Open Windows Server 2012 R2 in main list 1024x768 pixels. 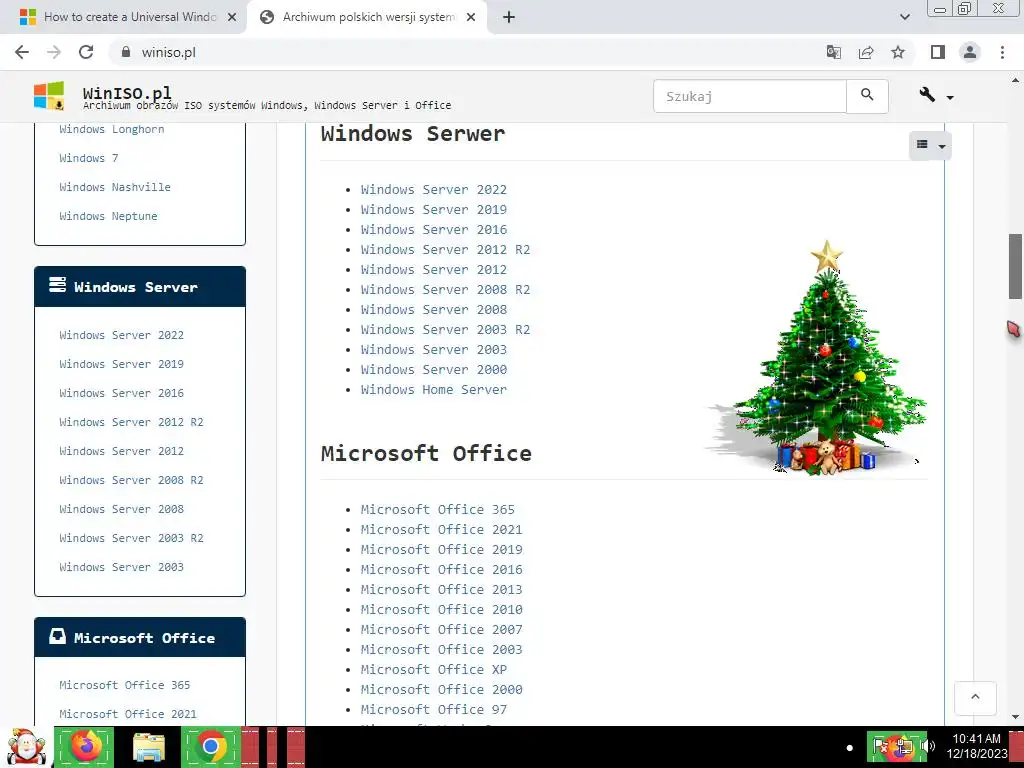(x=445, y=249)
